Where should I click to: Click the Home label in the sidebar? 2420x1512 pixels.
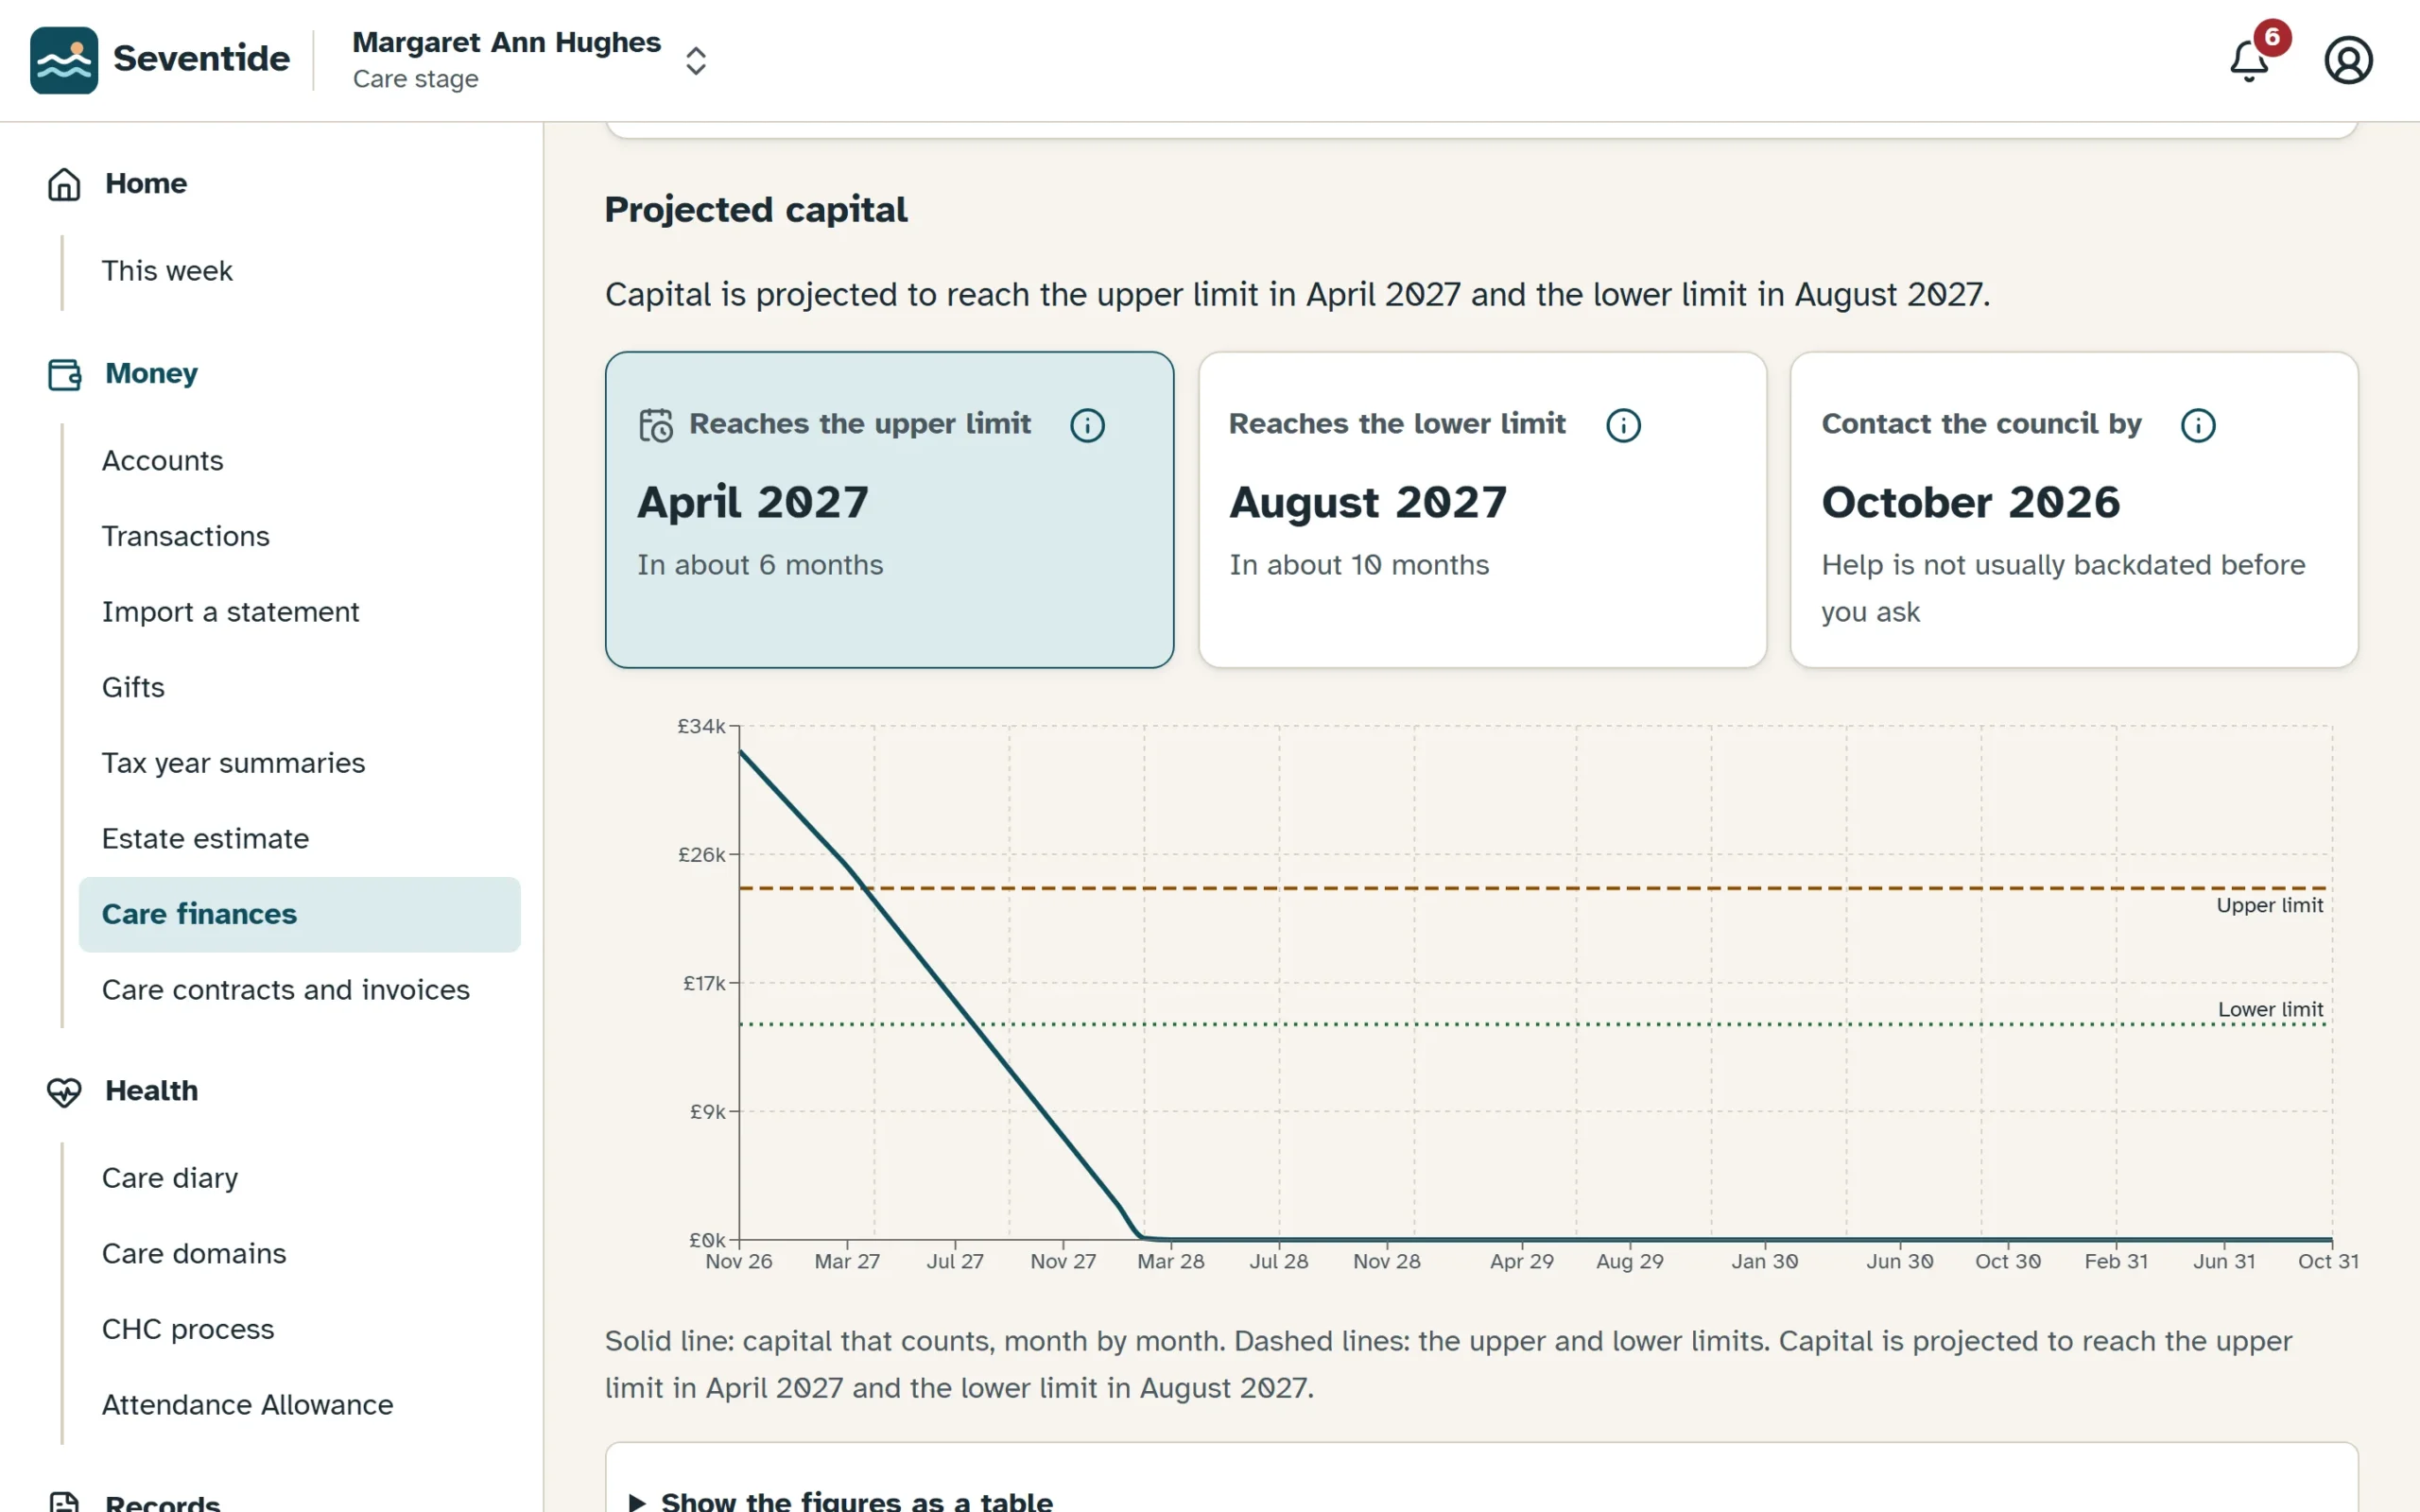(x=146, y=184)
